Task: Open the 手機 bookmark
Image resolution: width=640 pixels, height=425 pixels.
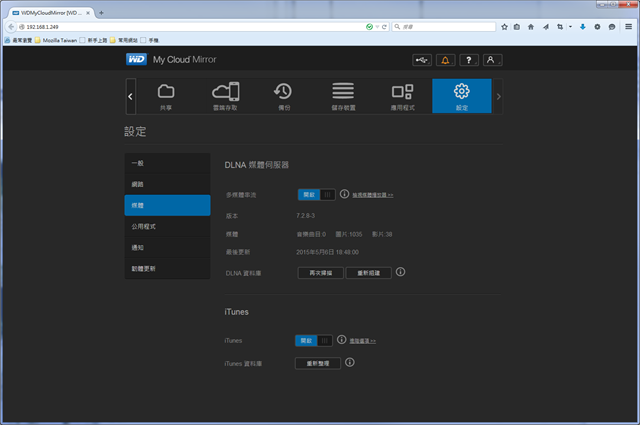Action: pyautogui.click(x=150, y=40)
